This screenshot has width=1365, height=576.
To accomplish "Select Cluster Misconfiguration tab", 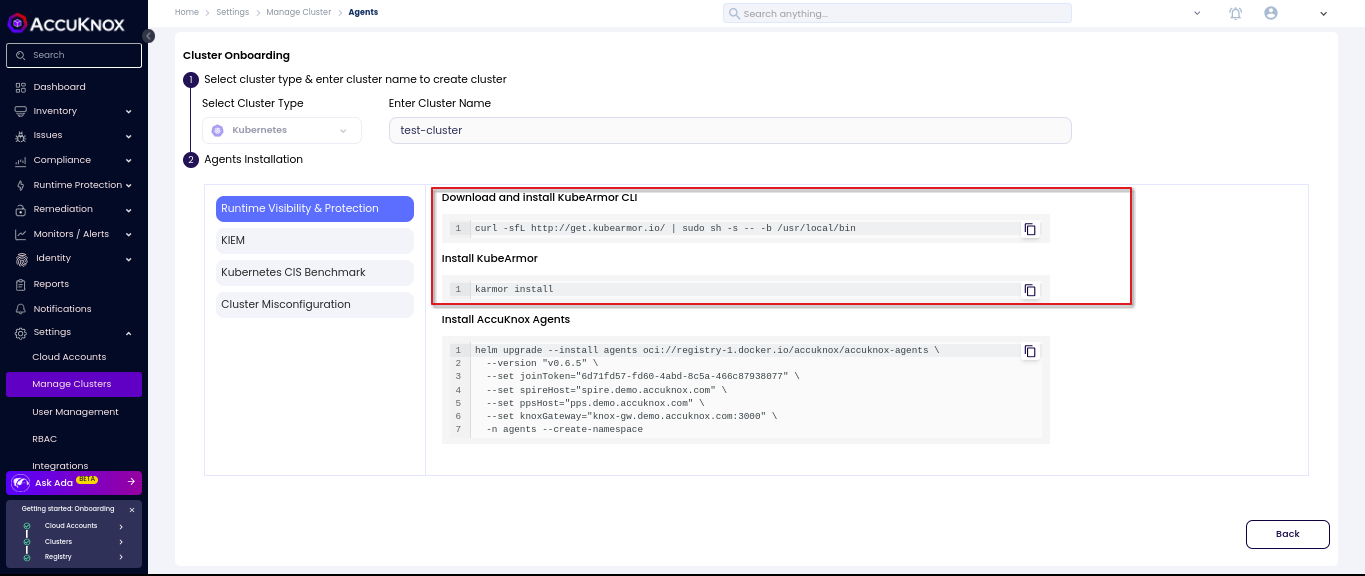I will [314, 304].
